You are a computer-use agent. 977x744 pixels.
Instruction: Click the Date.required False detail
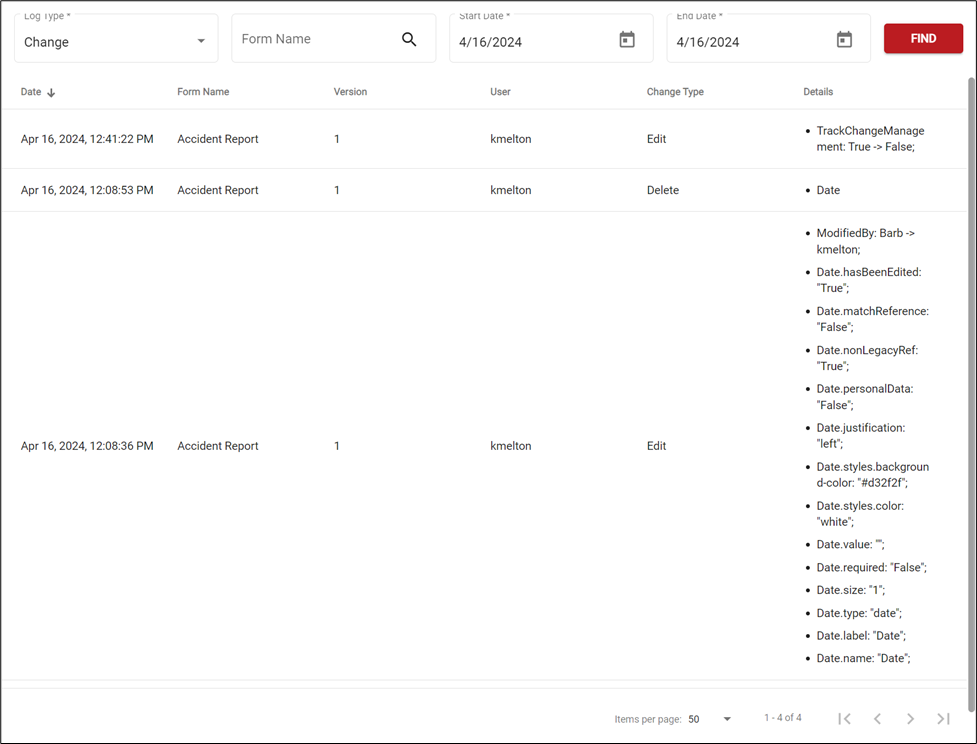[871, 568]
